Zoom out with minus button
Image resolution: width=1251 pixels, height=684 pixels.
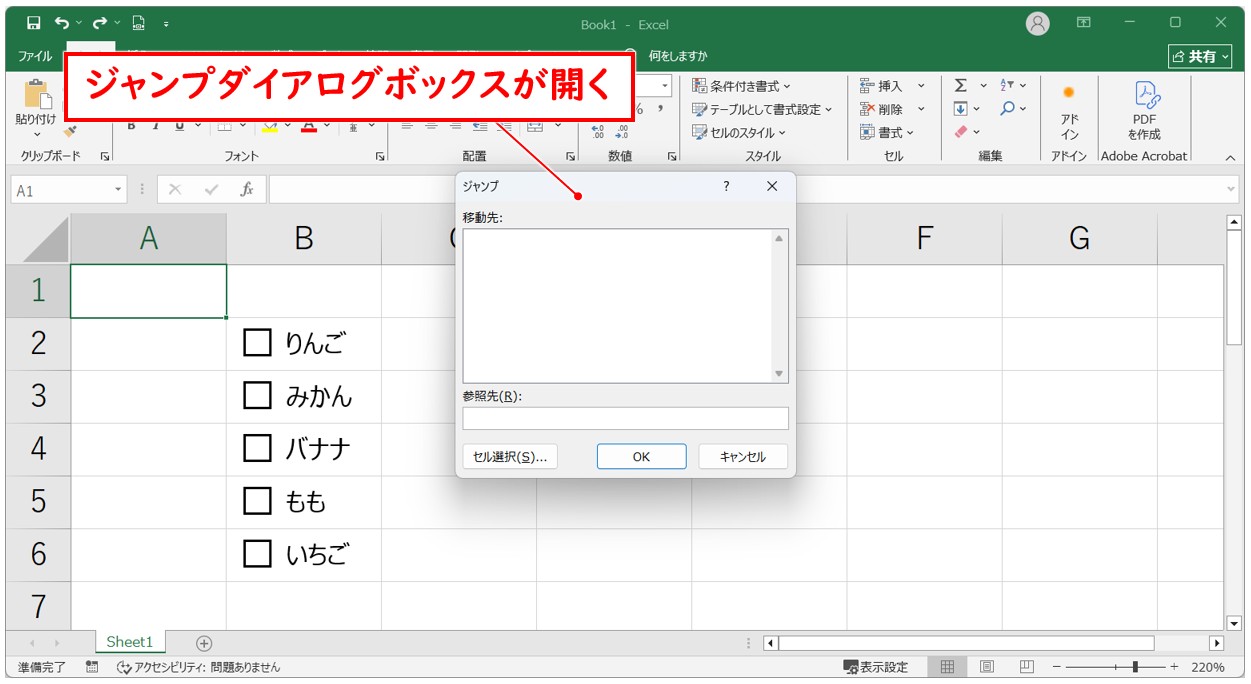1056,667
